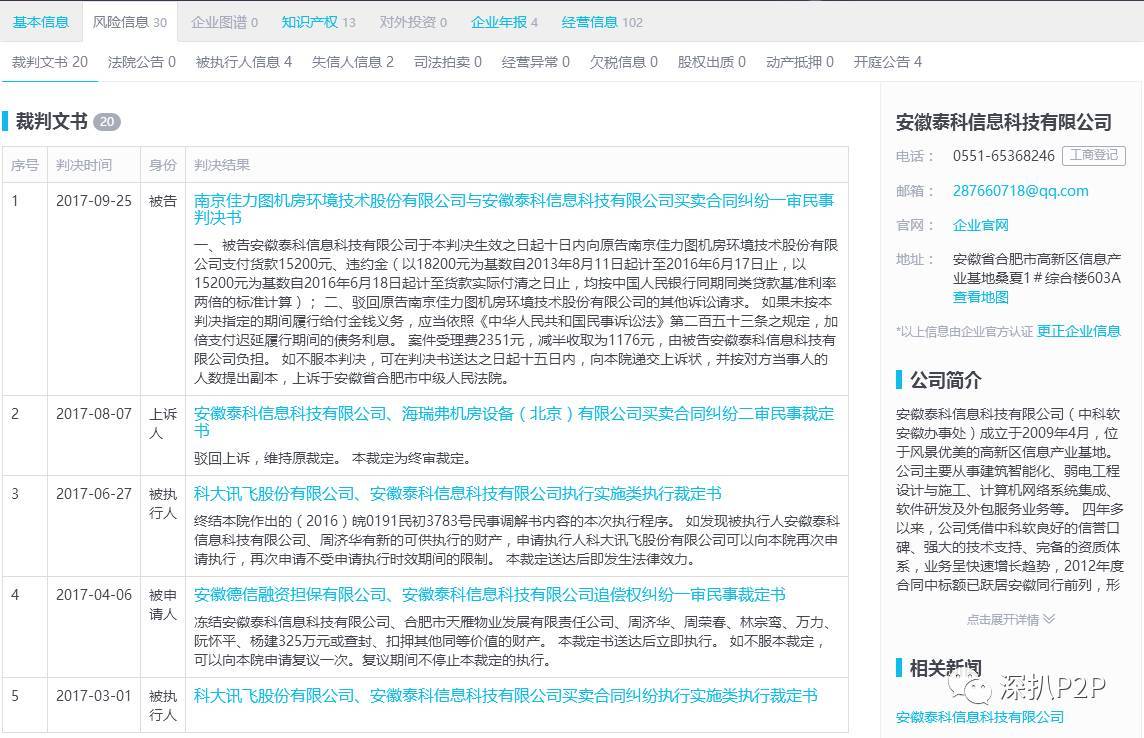
Task: Select the 经营异常 0 sub-tab
Action: 536,62
